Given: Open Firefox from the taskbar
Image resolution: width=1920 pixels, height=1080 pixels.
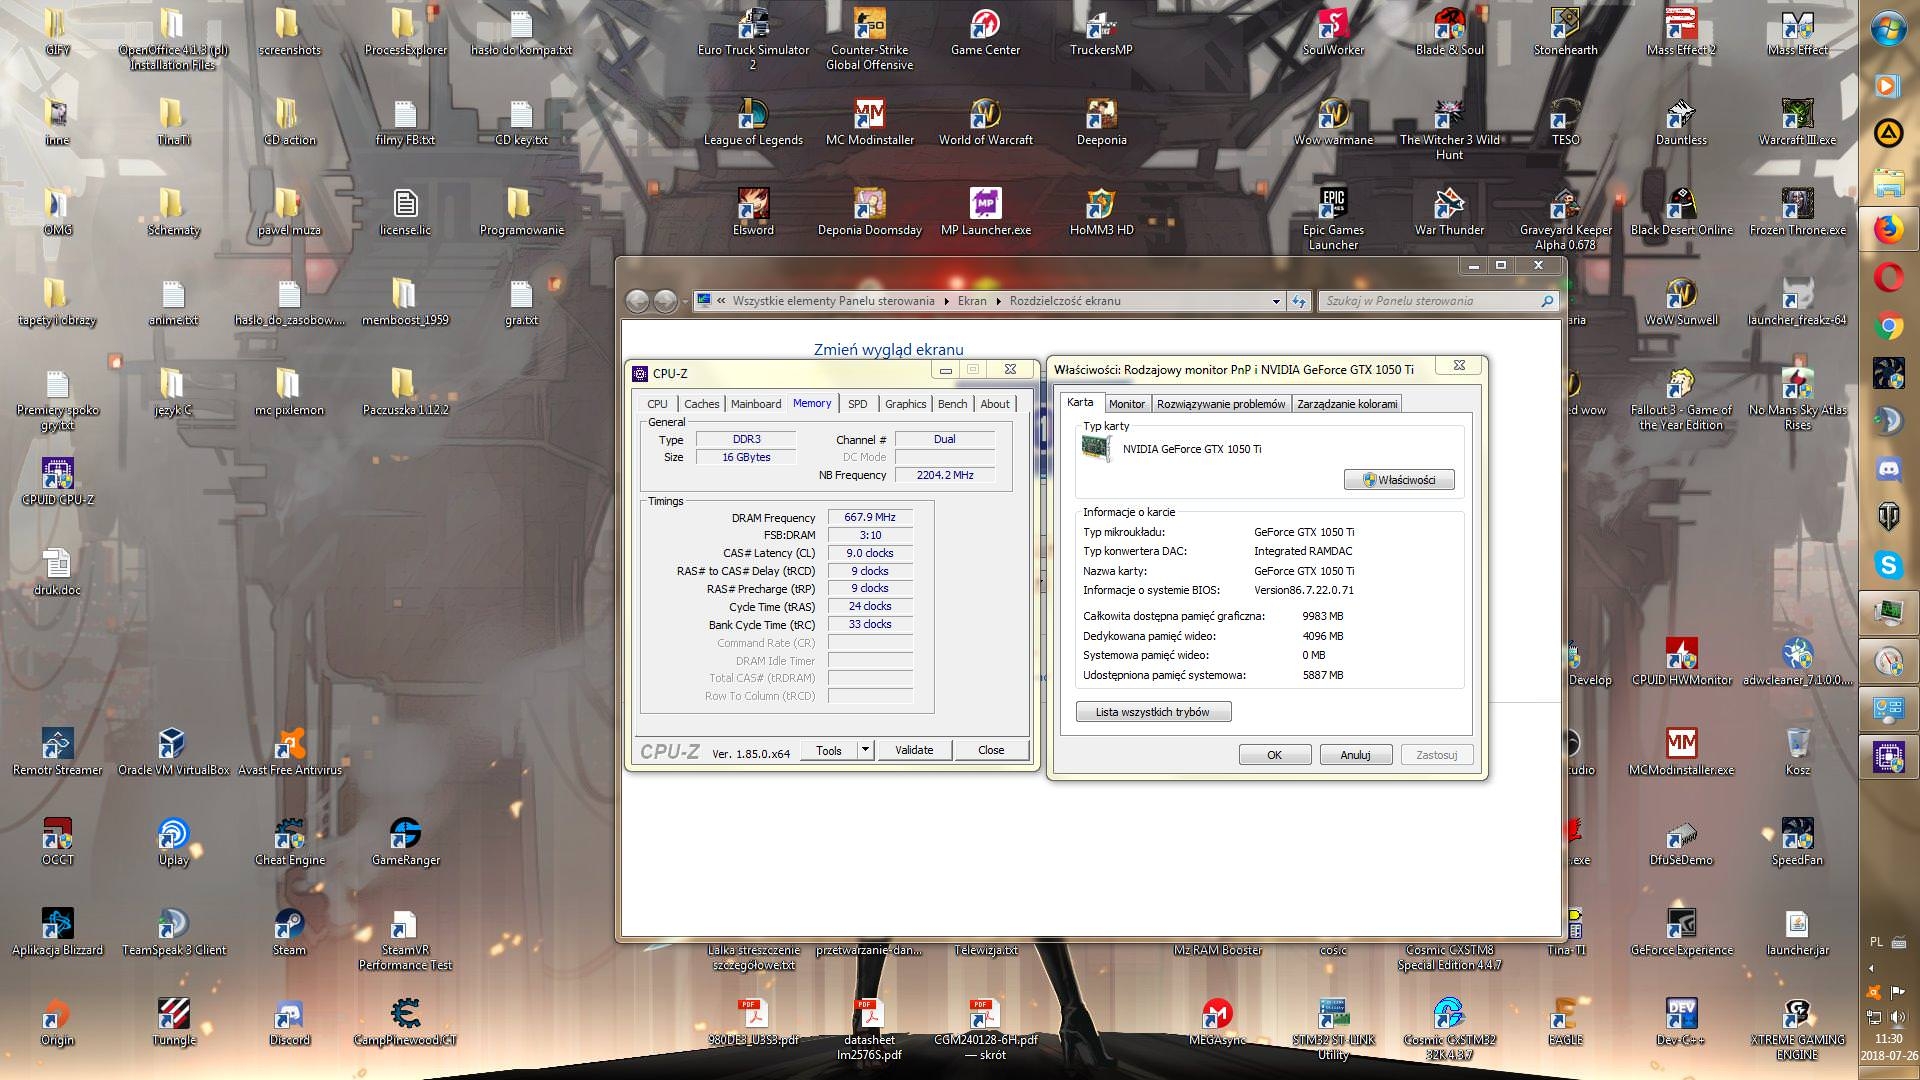Looking at the screenshot, I should click(1888, 230).
